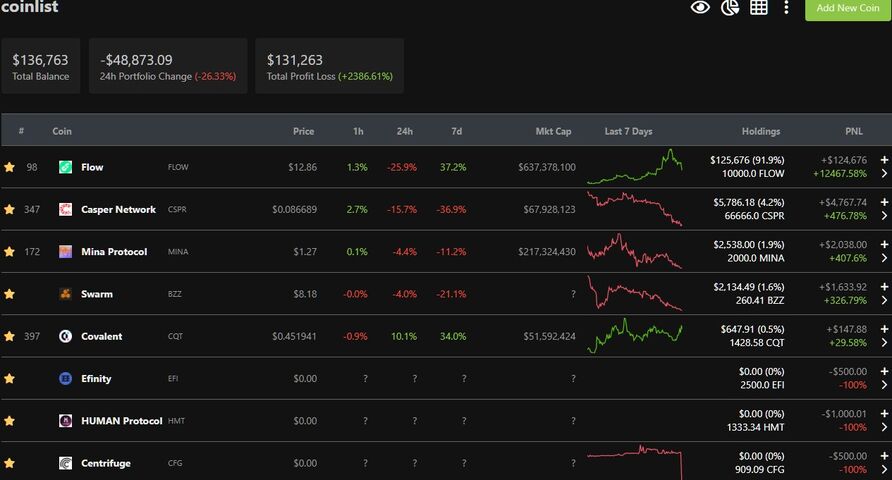Sort table by the 1h column header
Image resolution: width=892 pixels, height=480 pixels.
tap(358, 131)
